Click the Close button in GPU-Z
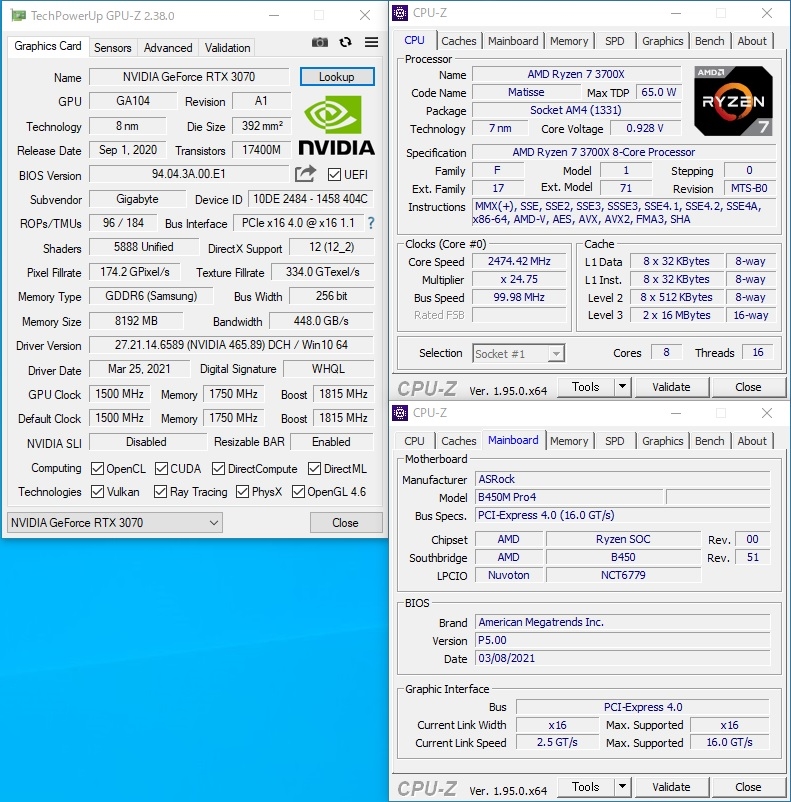This screenshot has width=791, height=802. click(x=345, y=523)
